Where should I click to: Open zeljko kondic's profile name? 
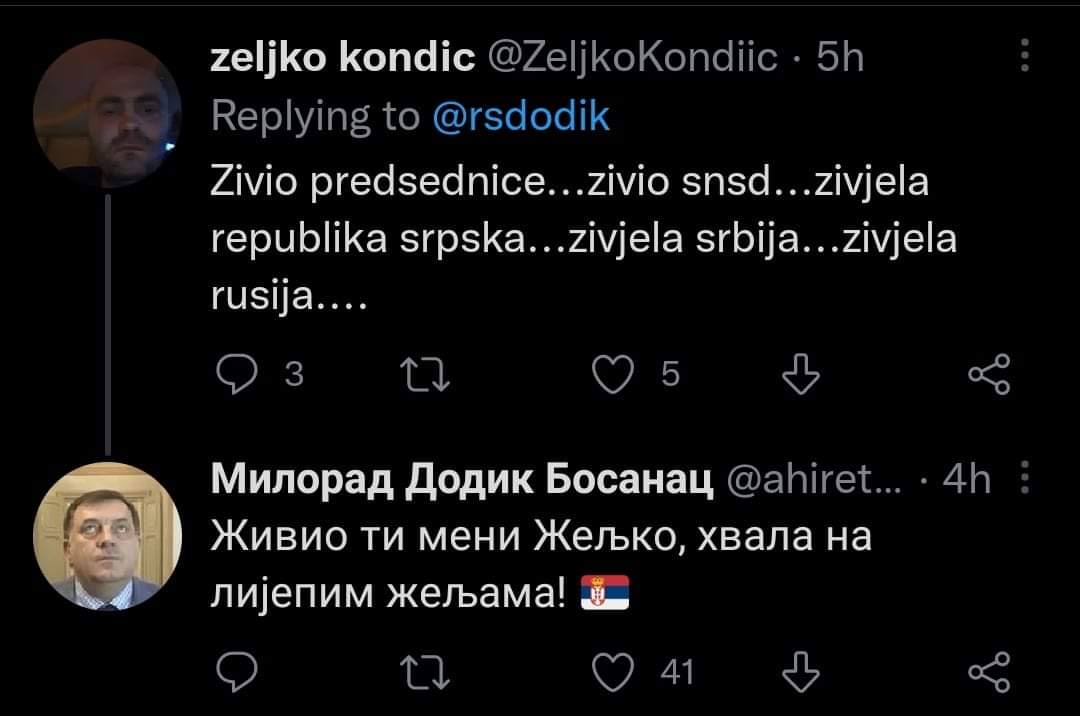point(343,60)
